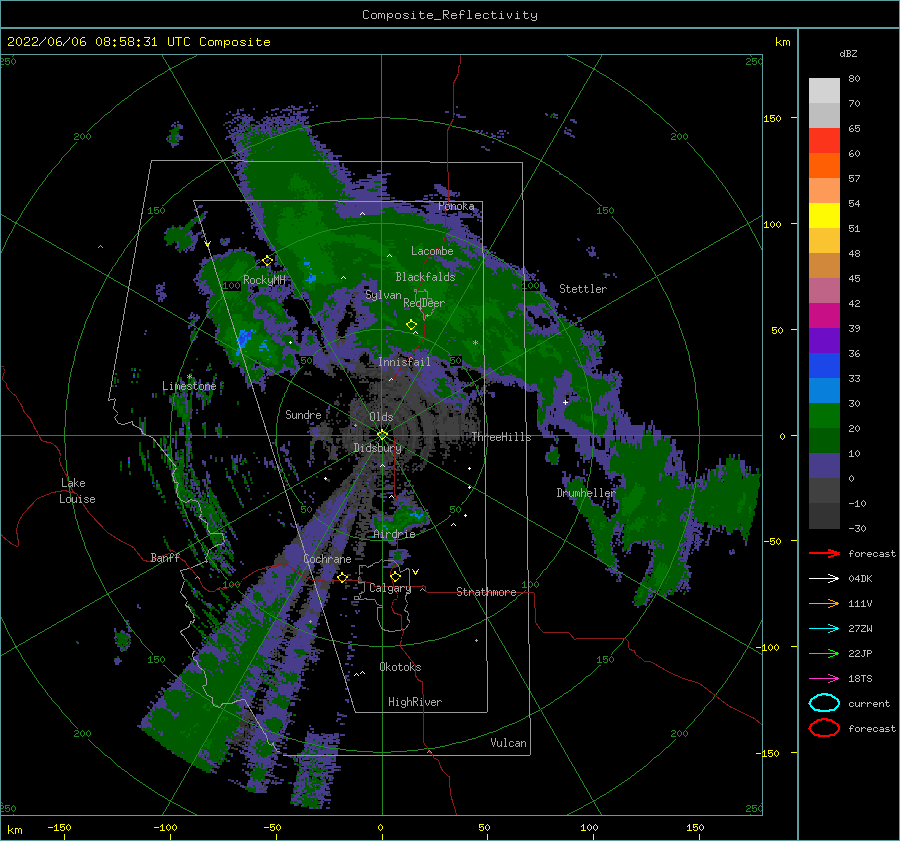Click the 18TS legend label

(x=860, y=679)
